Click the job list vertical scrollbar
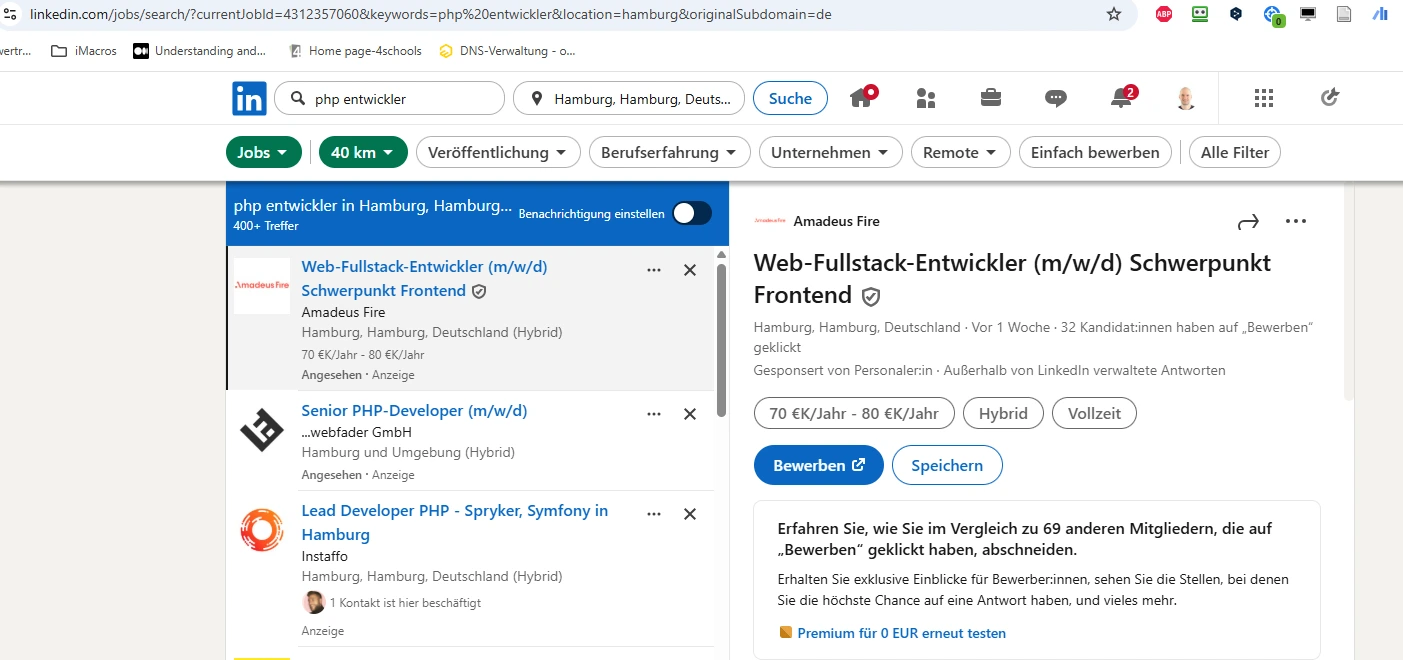 tap(722, 340)
